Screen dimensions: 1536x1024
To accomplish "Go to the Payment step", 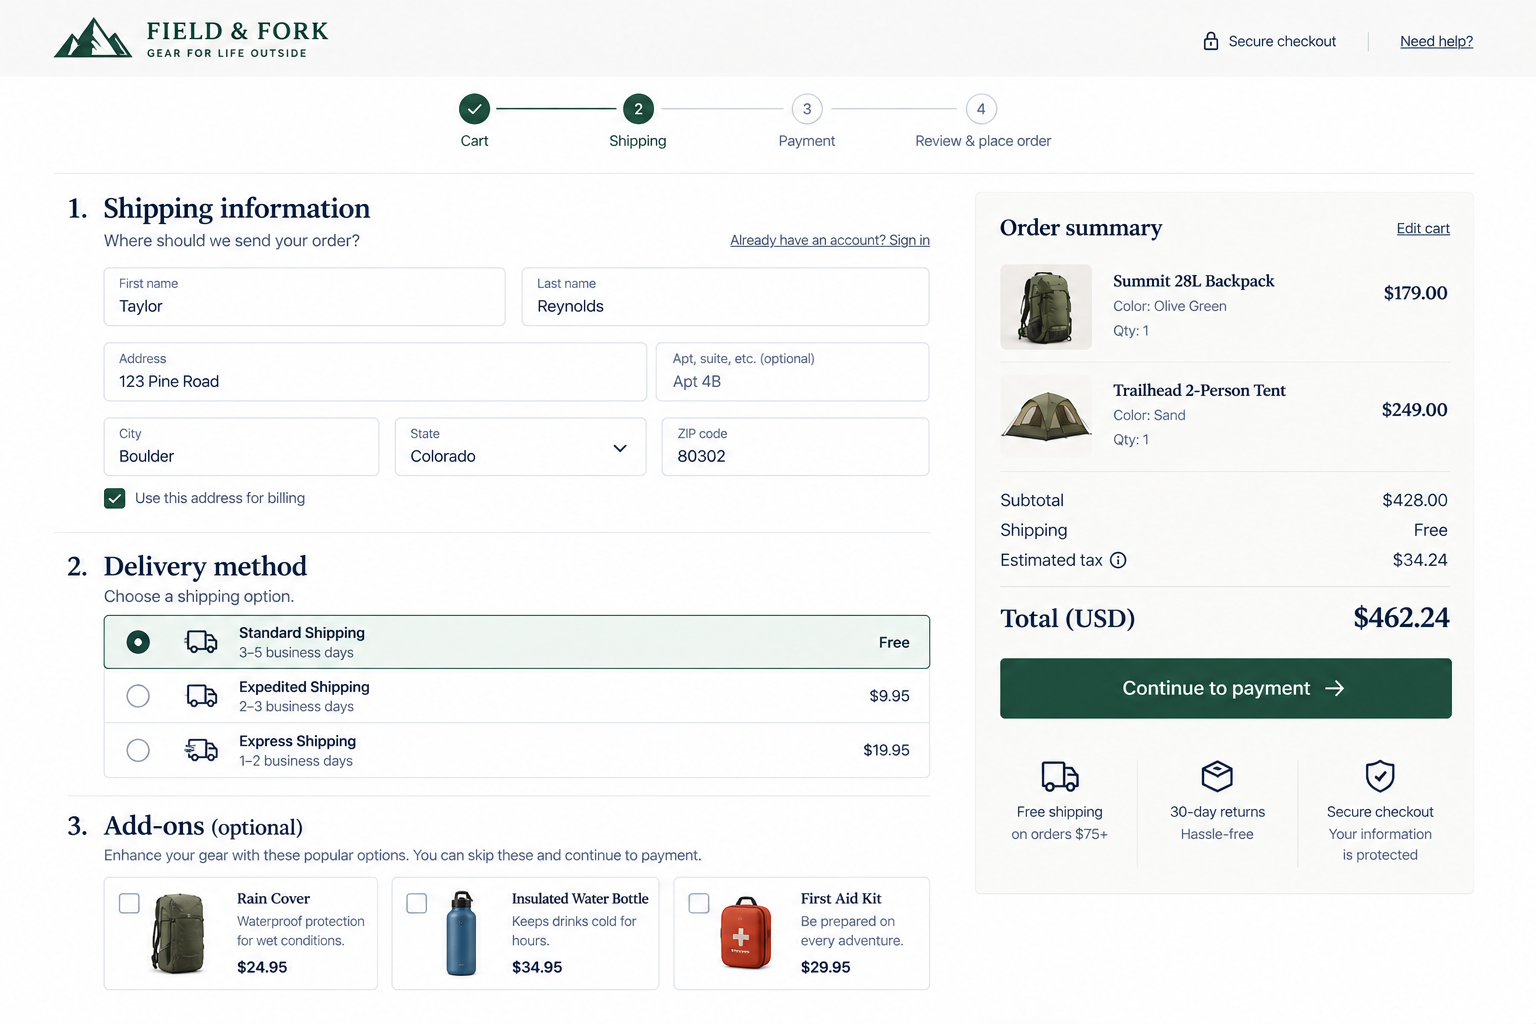I will tap(807, 109).
